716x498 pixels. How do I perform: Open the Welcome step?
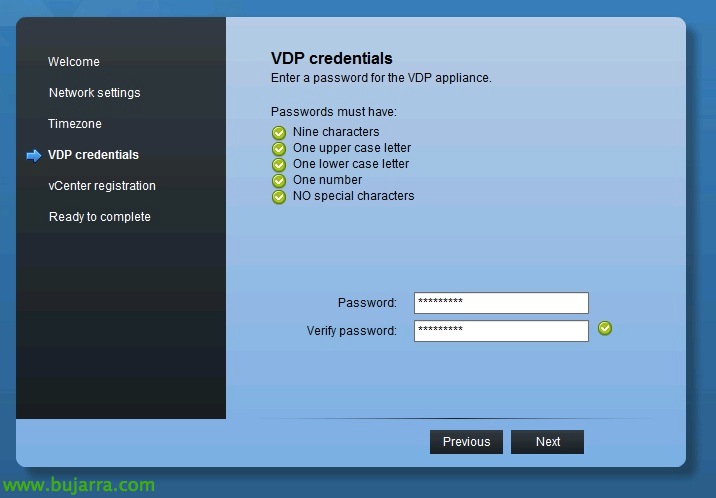point(74,62)
